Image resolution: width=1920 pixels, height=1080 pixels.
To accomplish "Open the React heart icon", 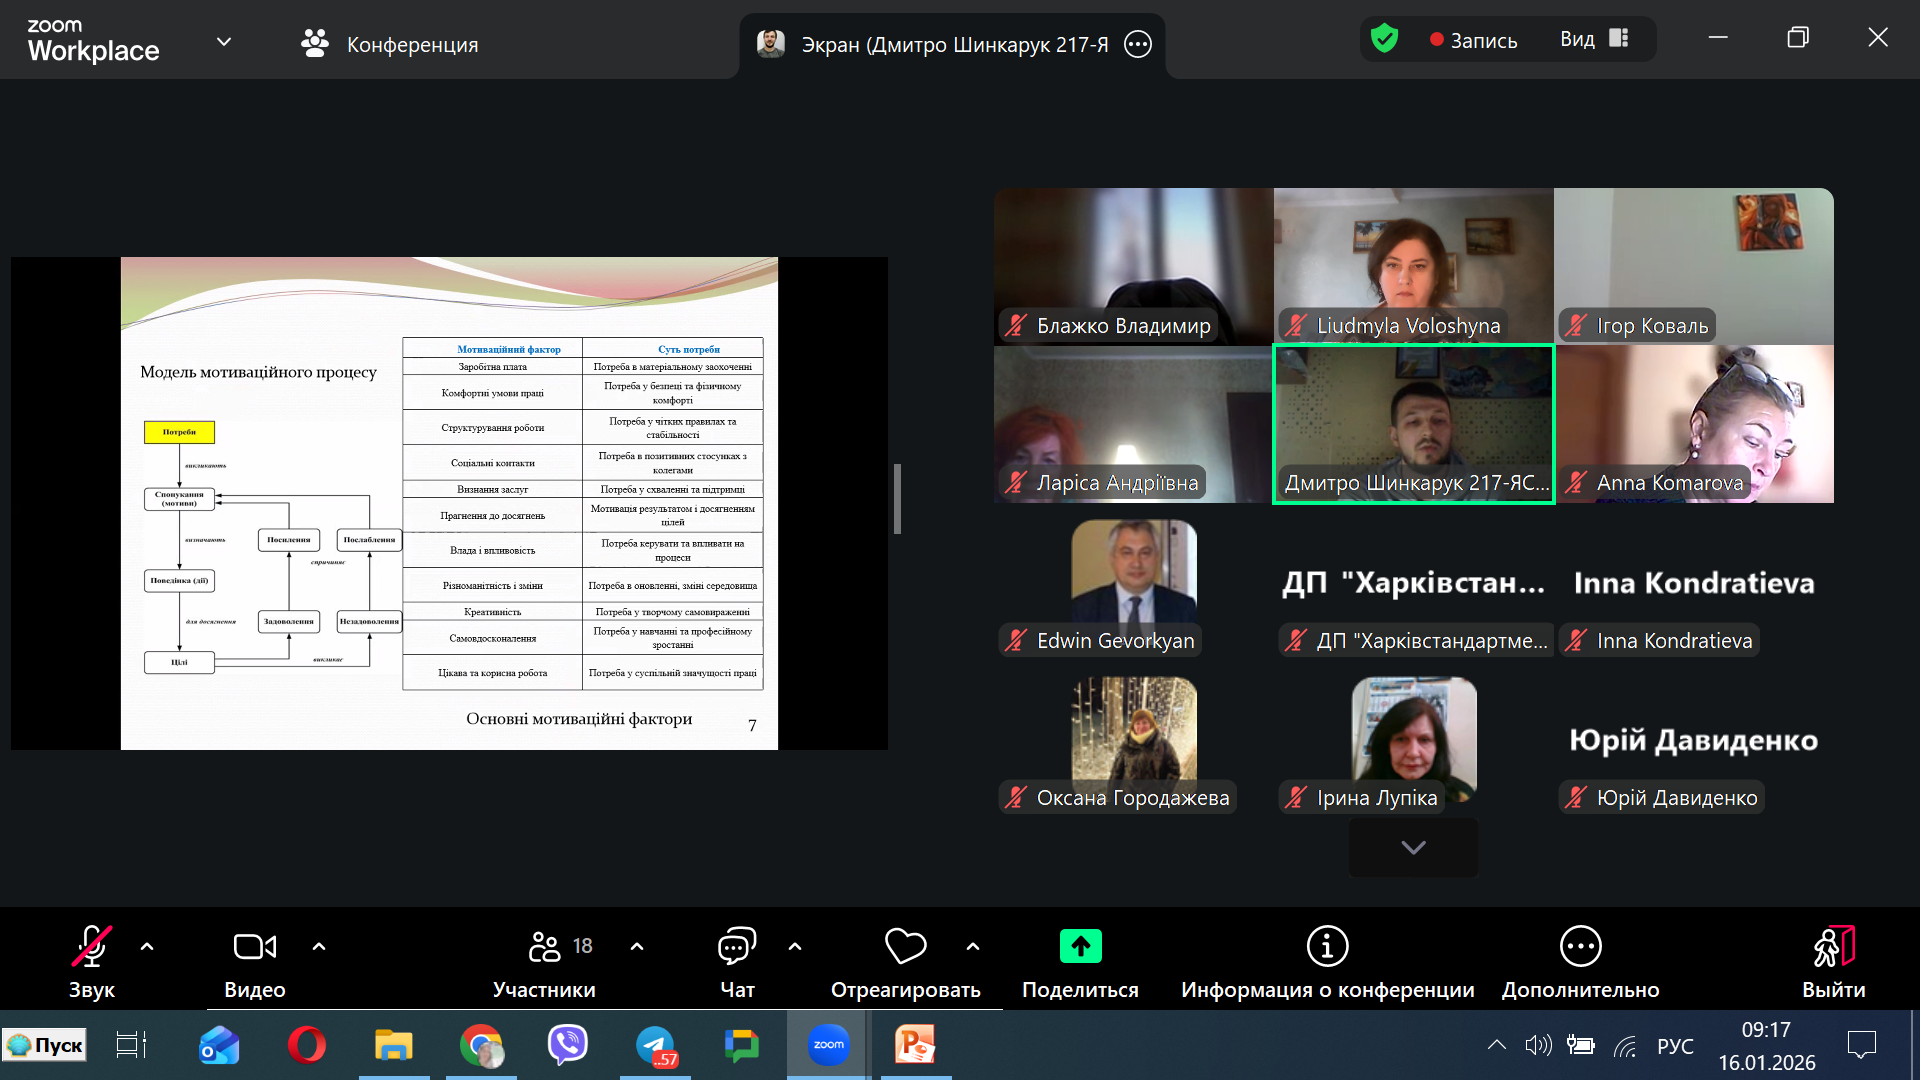I will pyautogui.click(x=905, y=946).
